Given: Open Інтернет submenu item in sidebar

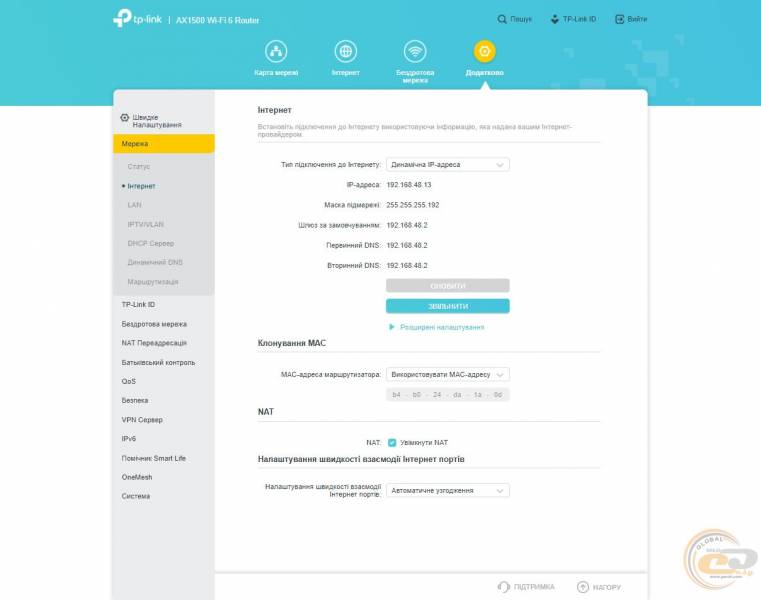Looking at the screenshot, I should coord(141,186).
